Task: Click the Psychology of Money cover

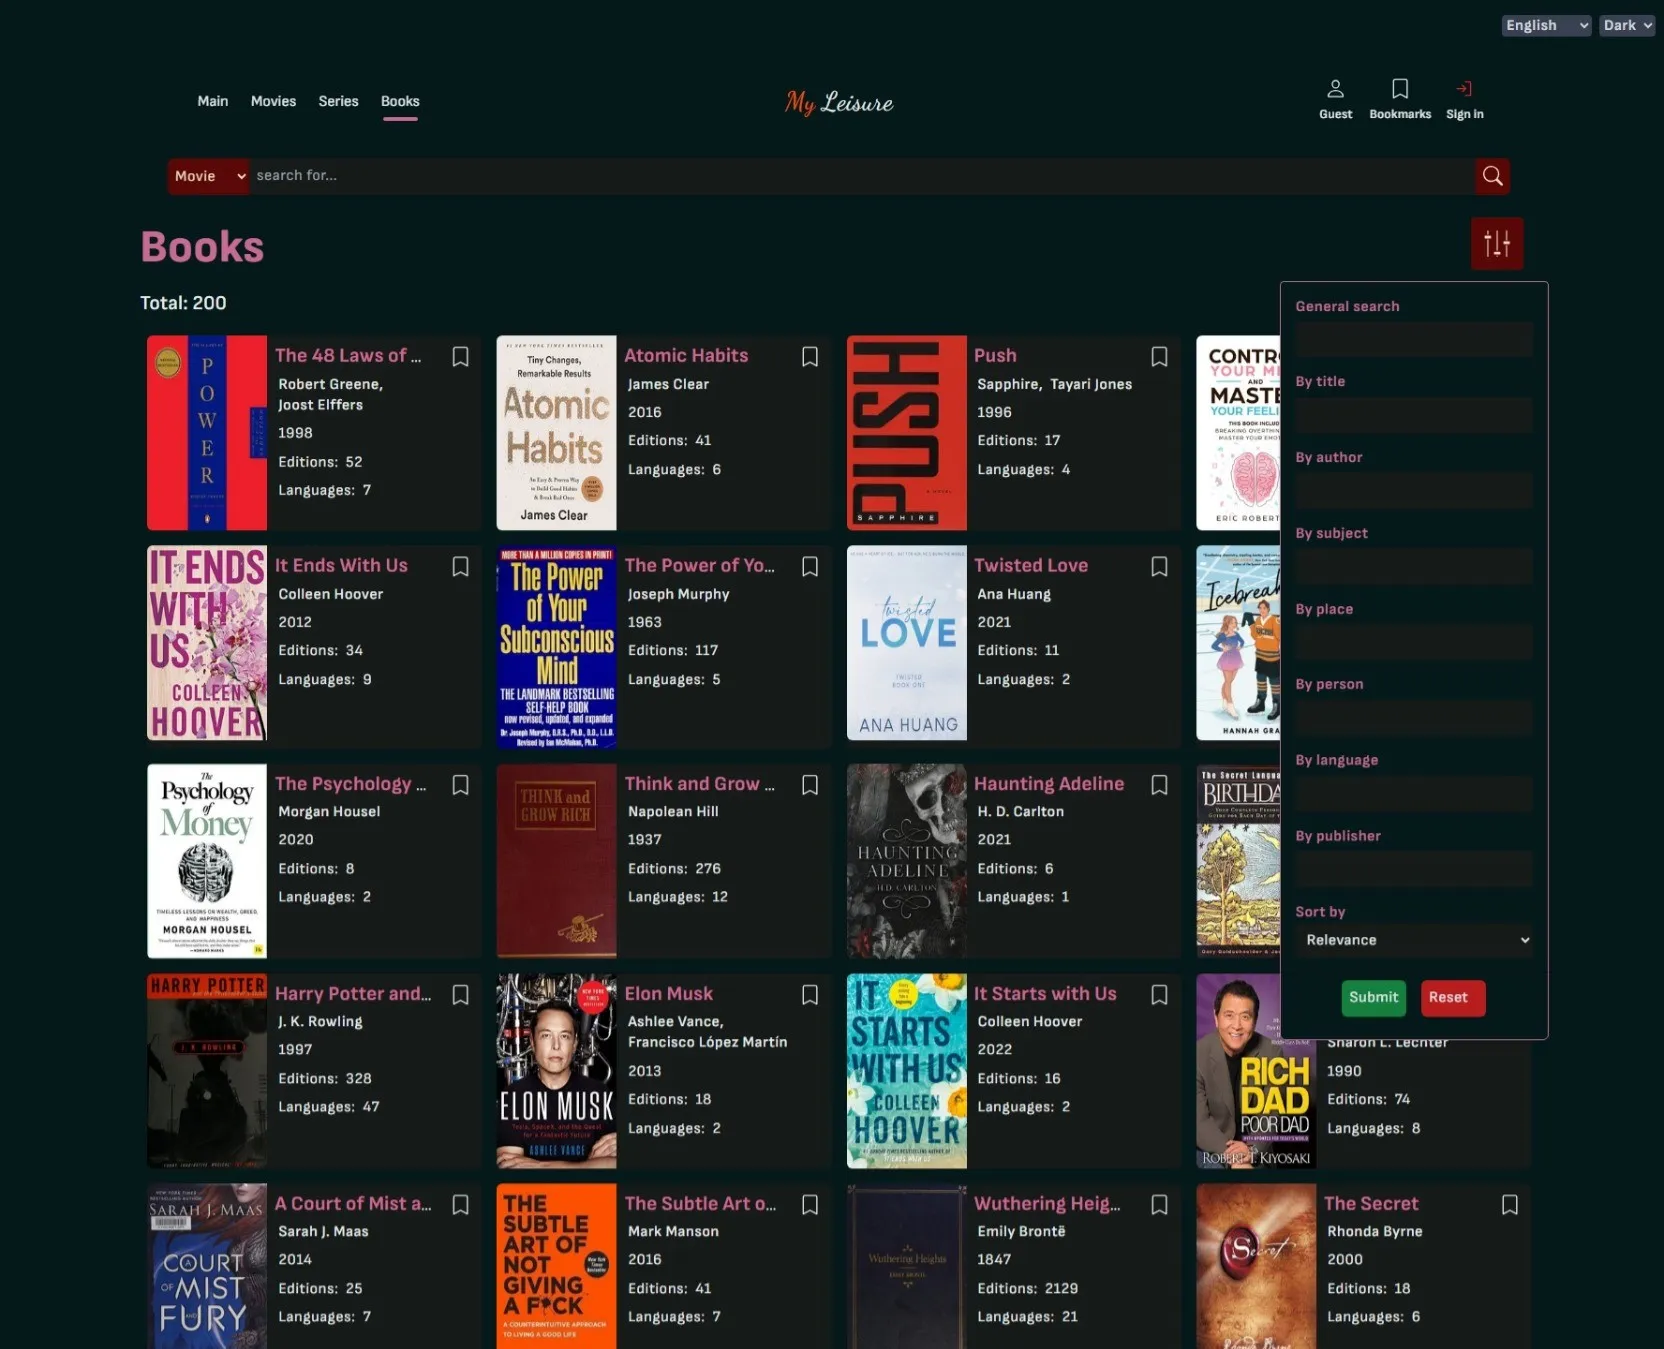Action: (207, 861)
